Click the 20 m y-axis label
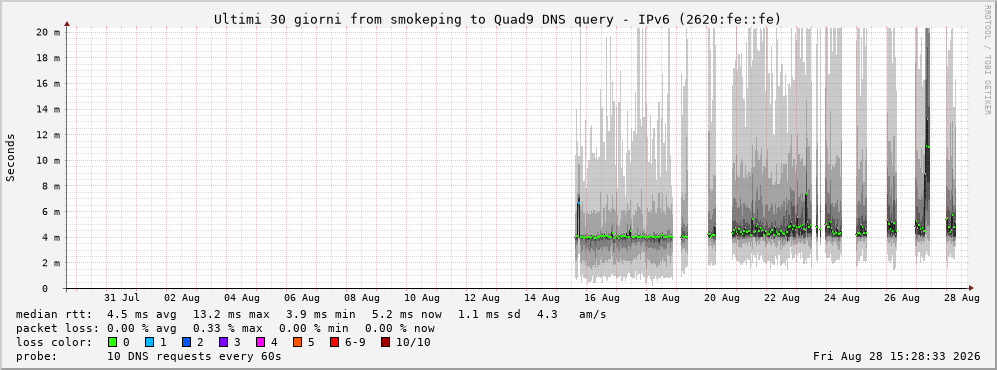This screenshot has width=997, height=370. pos(48,32)
